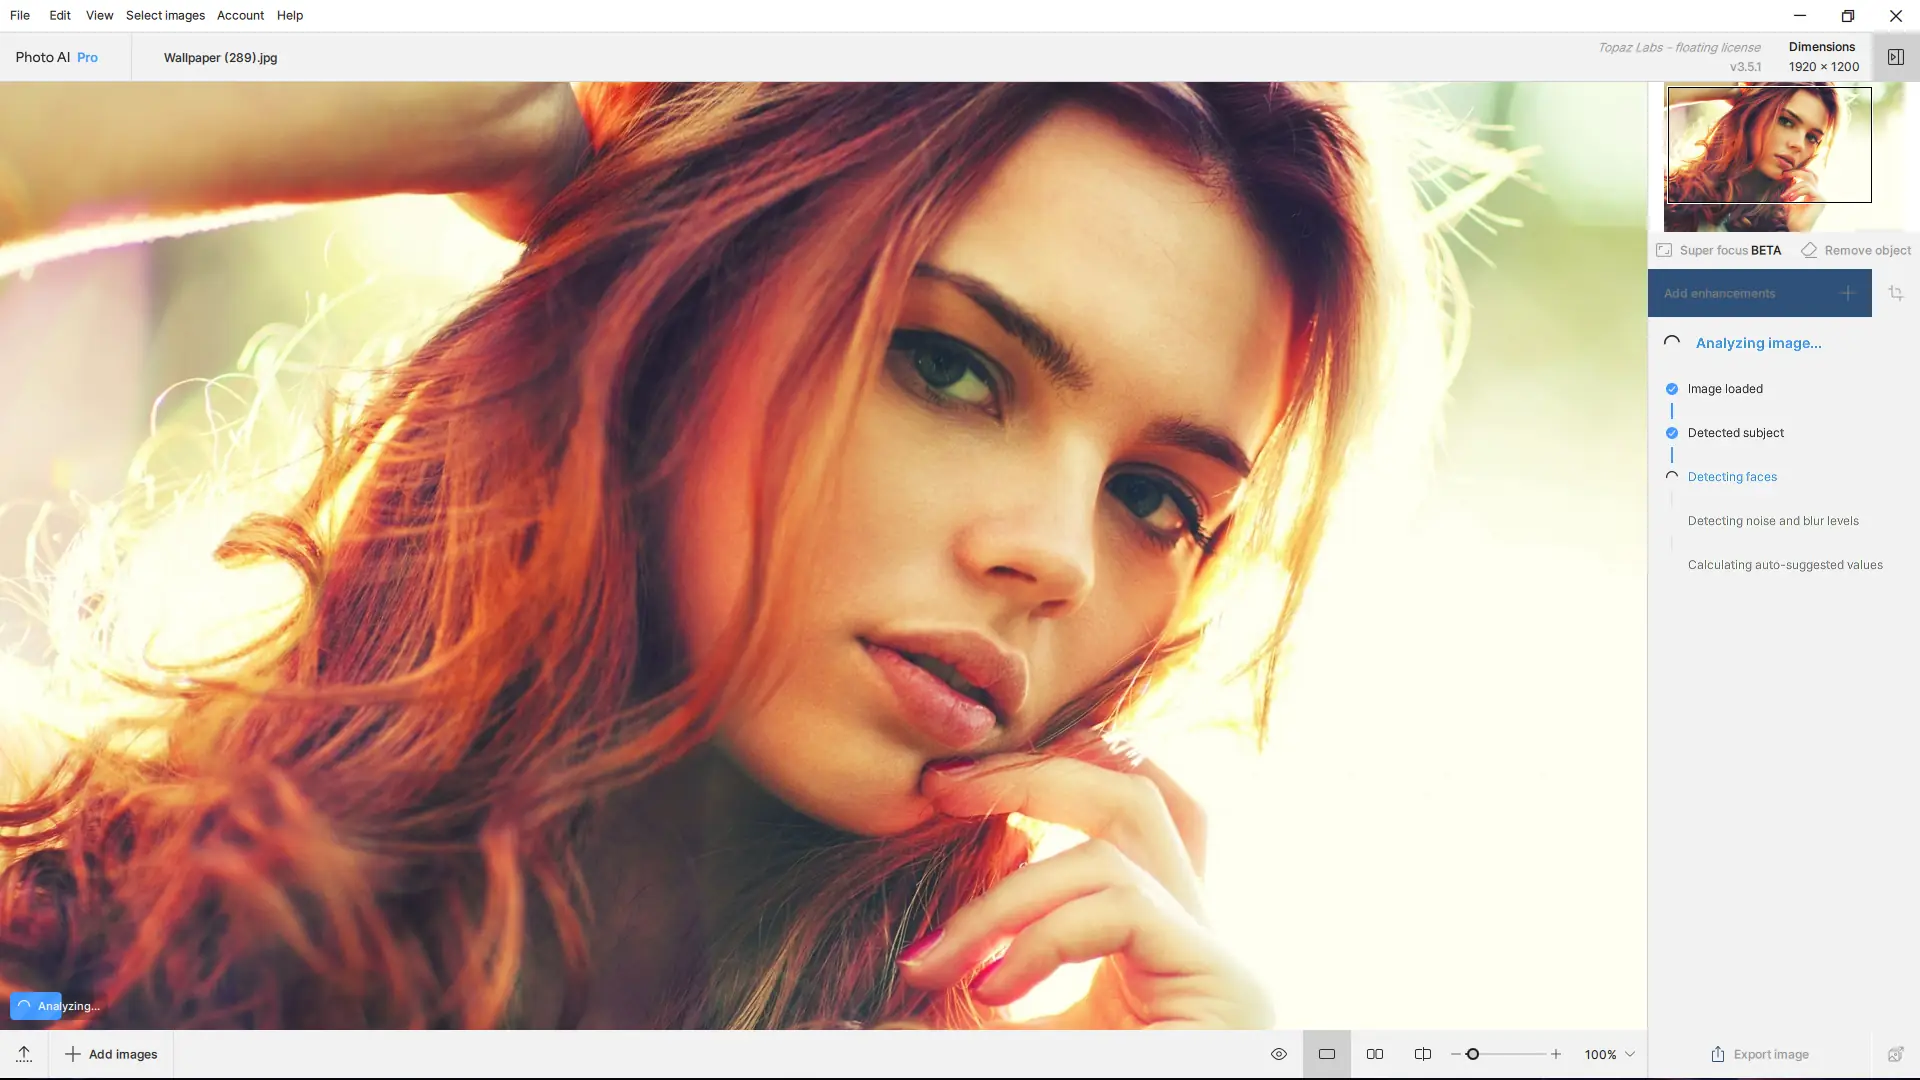Click the zoom in plus icon
Image resolution: width=1920 pixels, height=1080 pixels.
(1556, 1054)
